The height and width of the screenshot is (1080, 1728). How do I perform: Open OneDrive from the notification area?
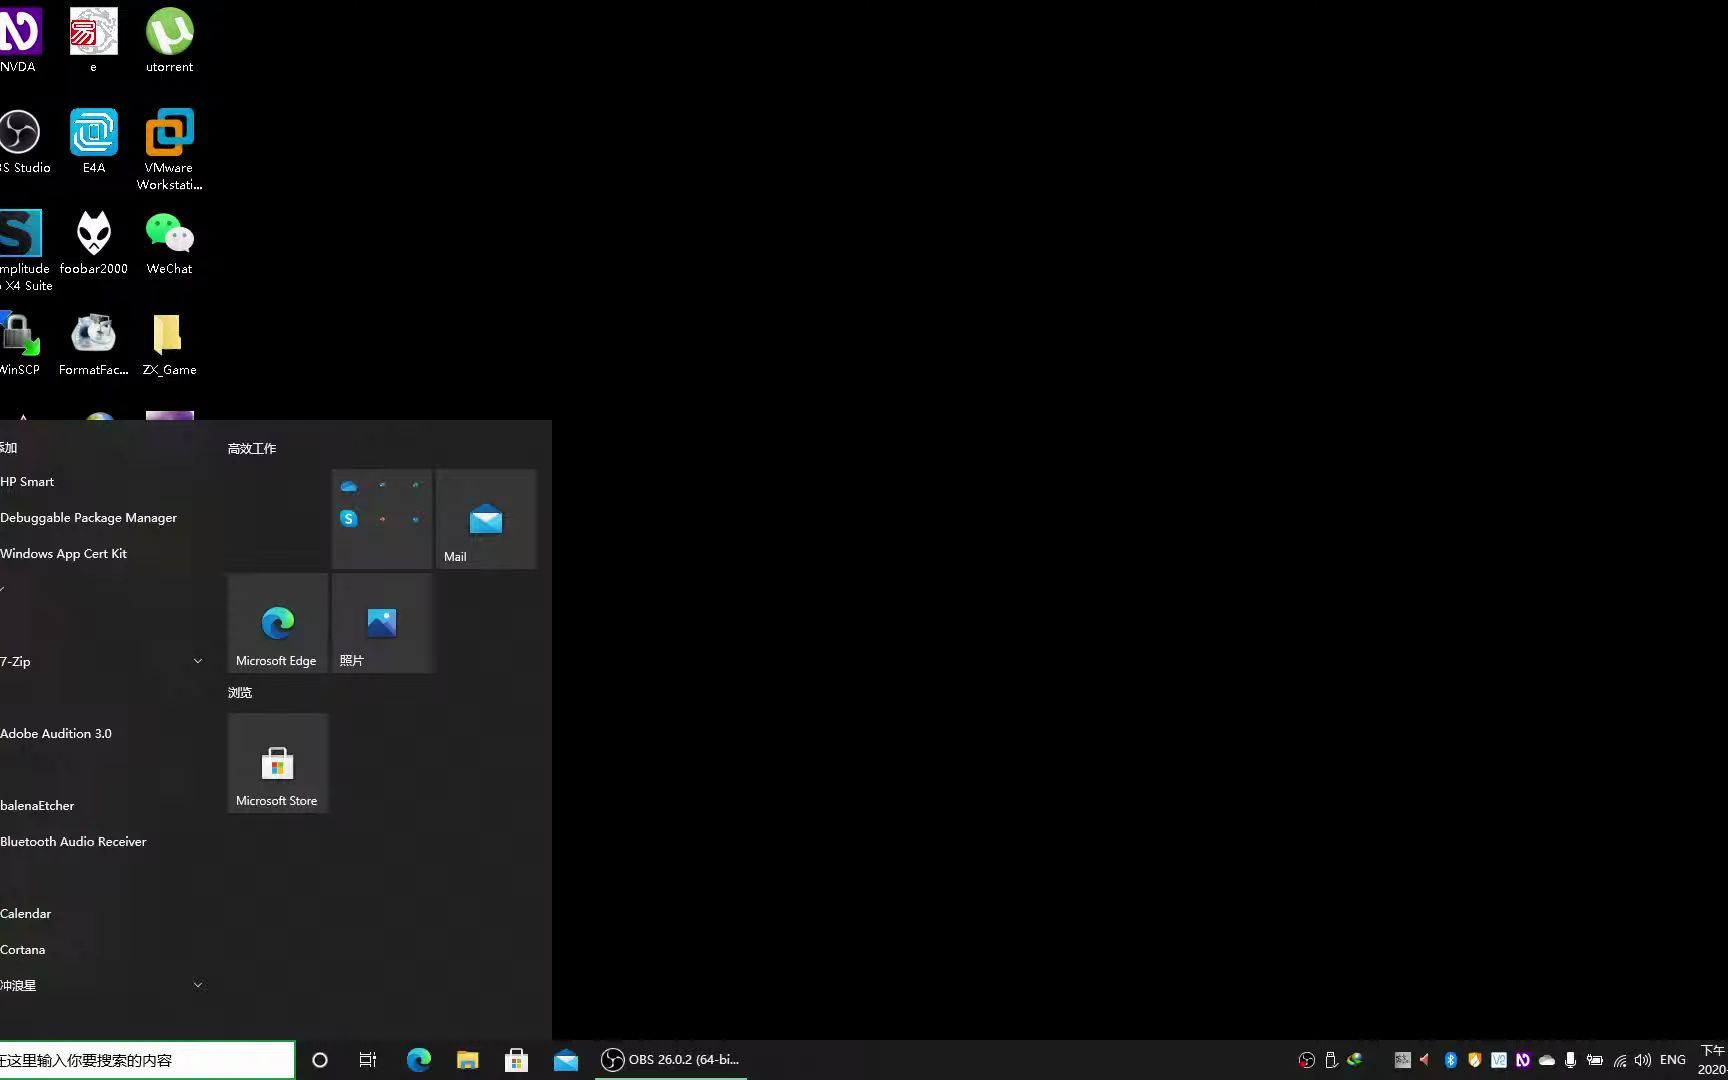click(x=1547, y=1060)
